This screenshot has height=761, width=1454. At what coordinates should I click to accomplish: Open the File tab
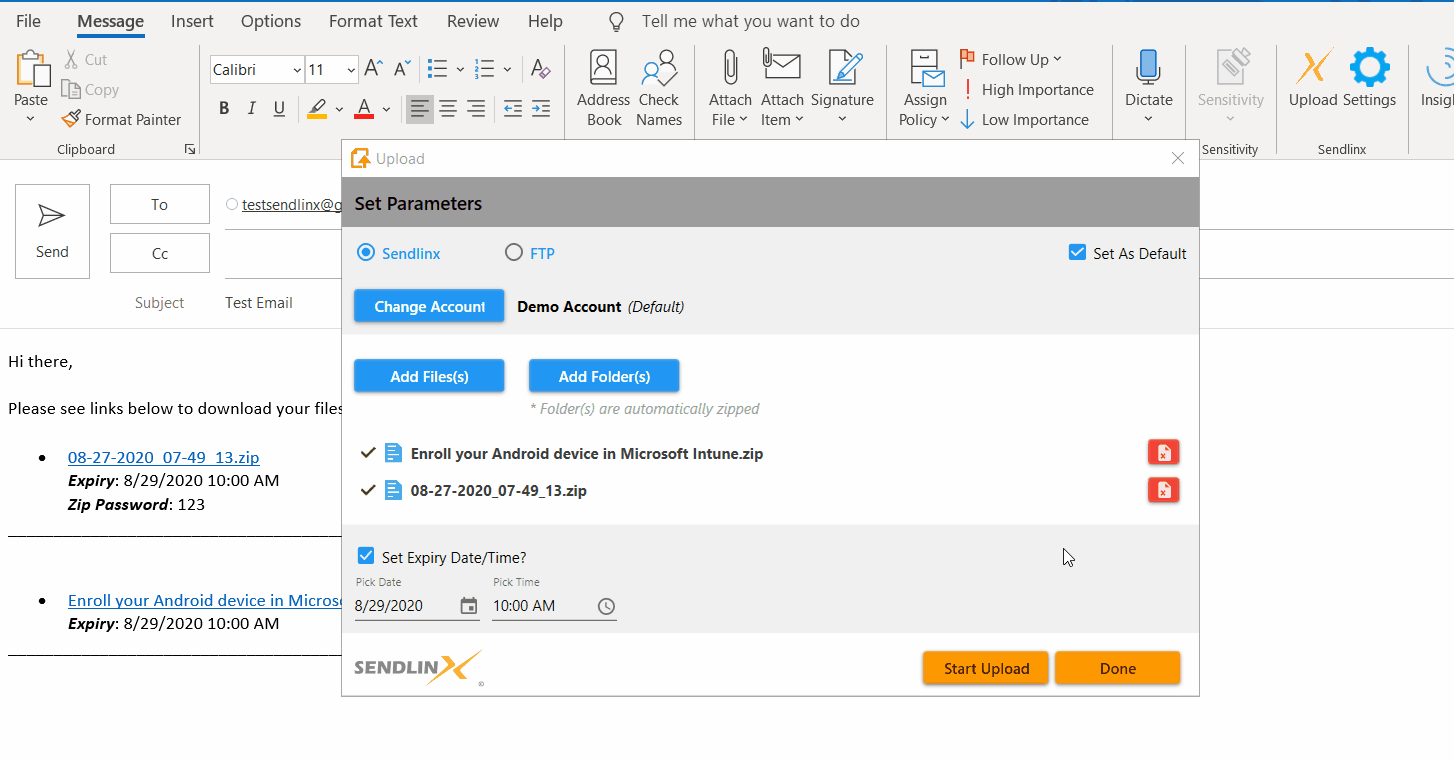pos(29,21)
